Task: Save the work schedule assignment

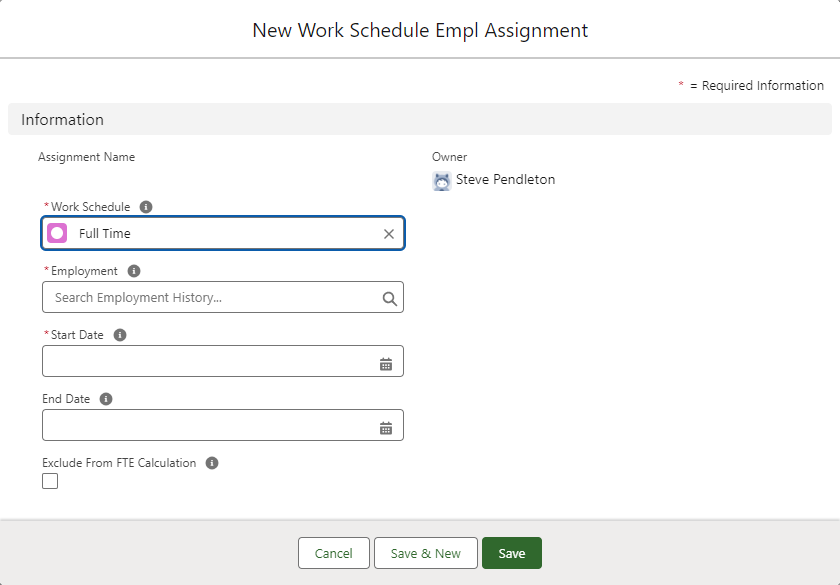Action: (x=511, y=553)
